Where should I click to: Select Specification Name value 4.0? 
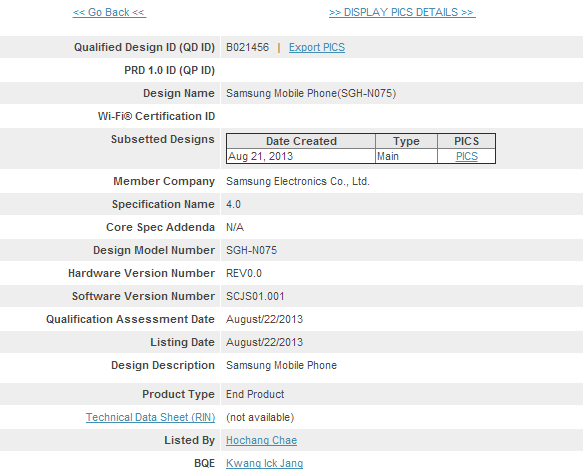point(233,204)
